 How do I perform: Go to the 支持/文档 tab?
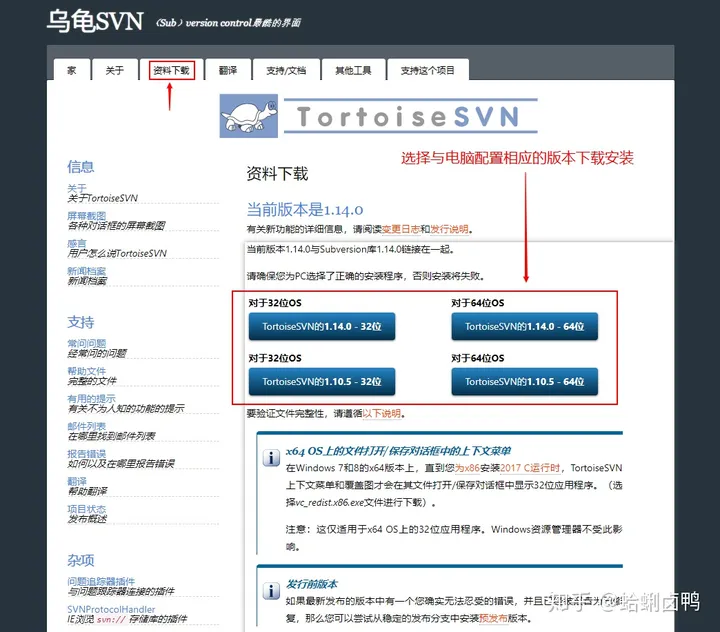286,70
